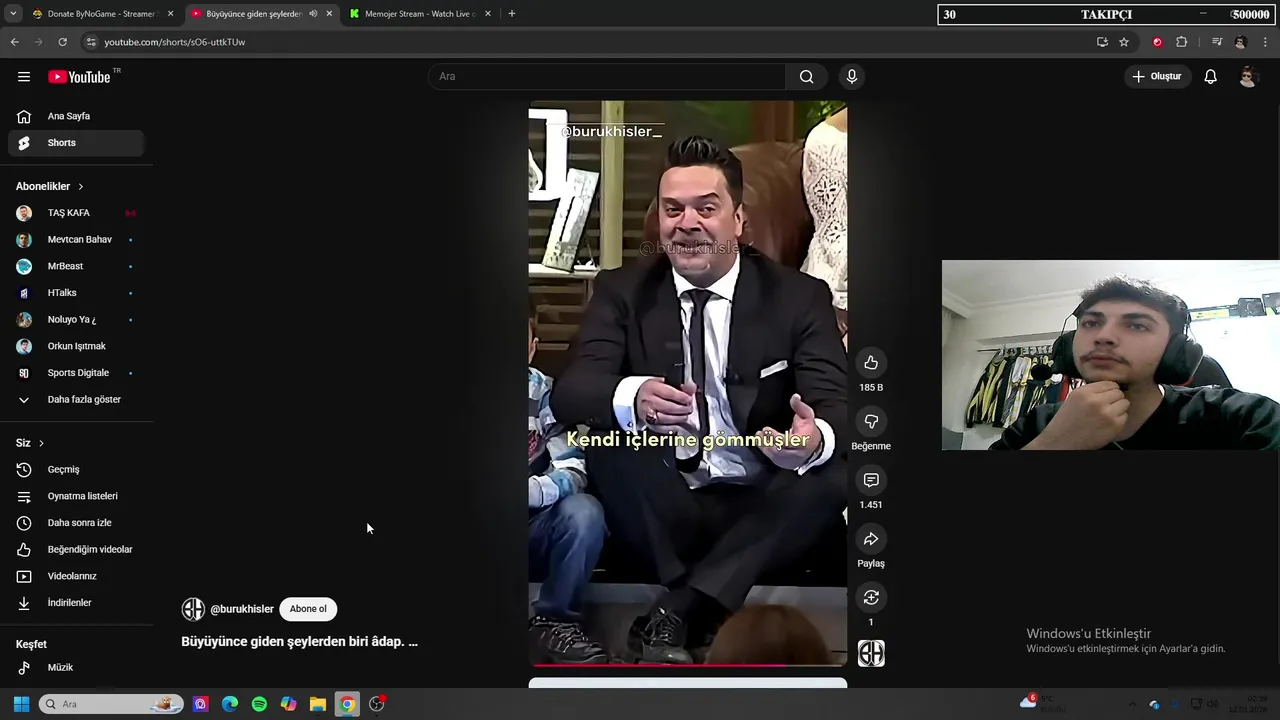This screenshot has height=720, width=1280.
Task: Click Abone ol subscribe button
Action: [308, 609]
